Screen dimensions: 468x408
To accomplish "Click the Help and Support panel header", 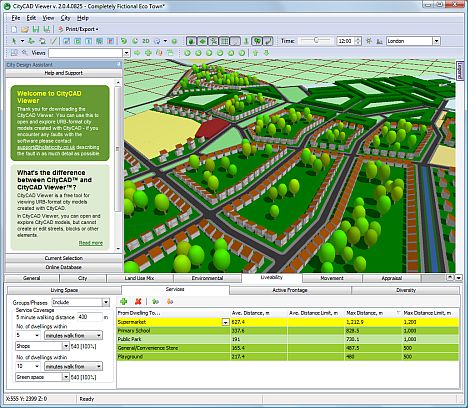I will click(64, 73).
